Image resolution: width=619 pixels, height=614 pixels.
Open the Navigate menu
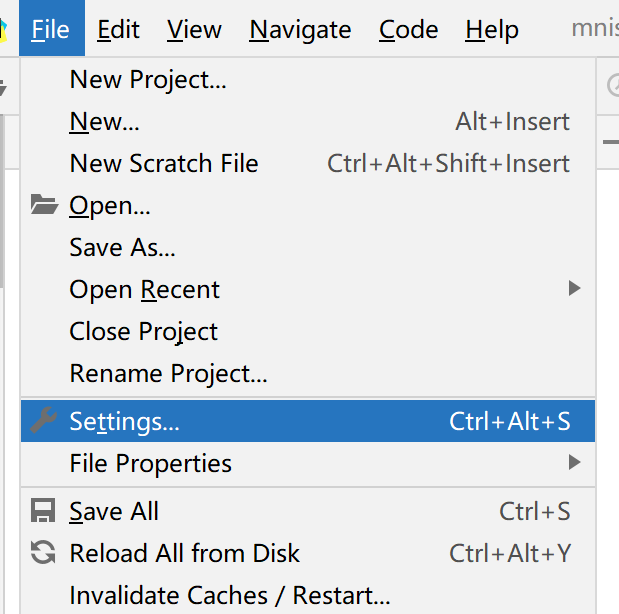[300, 30]
